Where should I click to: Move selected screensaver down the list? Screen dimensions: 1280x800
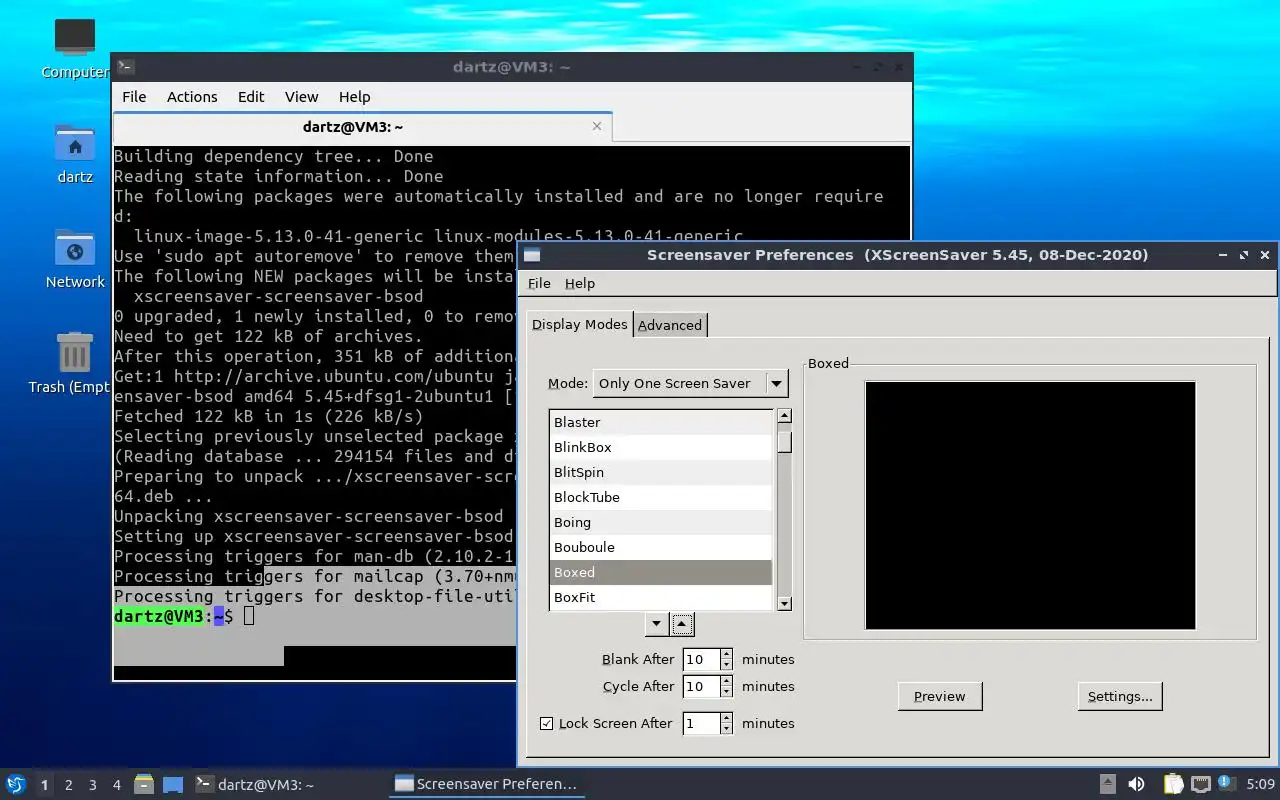pyautogui.click(x=656, y=625)
